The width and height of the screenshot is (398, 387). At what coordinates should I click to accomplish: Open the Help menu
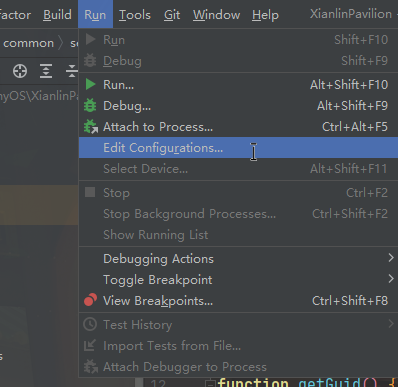[265, 15]
